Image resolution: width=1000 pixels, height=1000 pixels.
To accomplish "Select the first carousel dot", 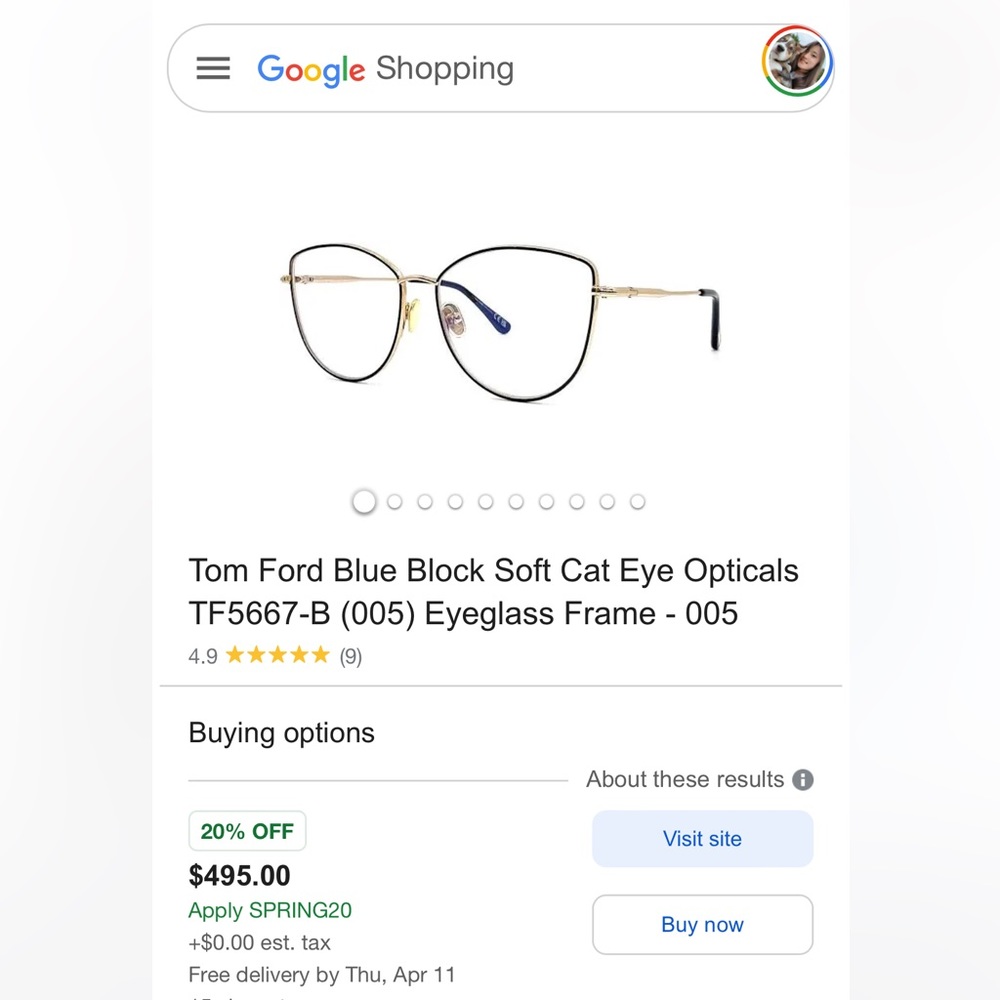I will coord(364,501).
